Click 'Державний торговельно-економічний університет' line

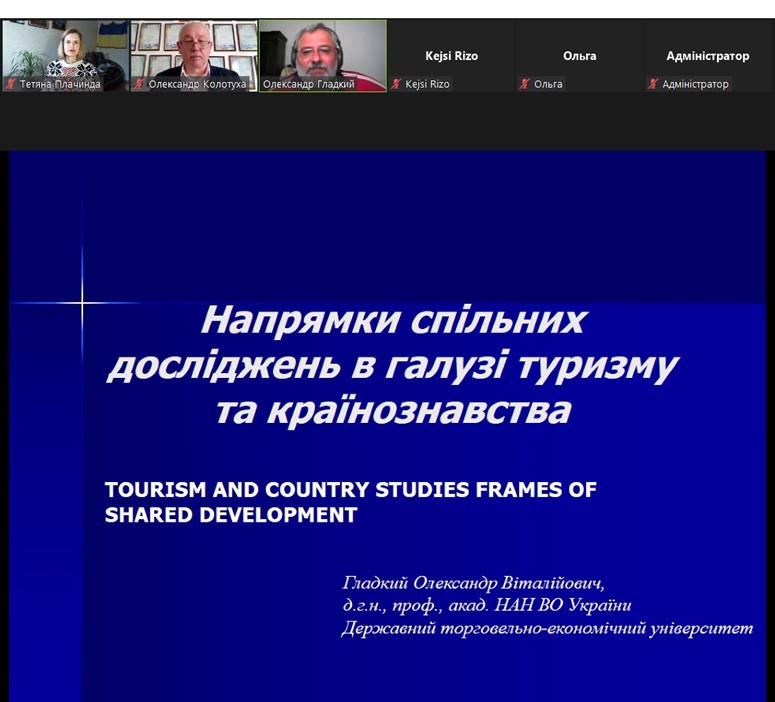[x=547, y=628]
